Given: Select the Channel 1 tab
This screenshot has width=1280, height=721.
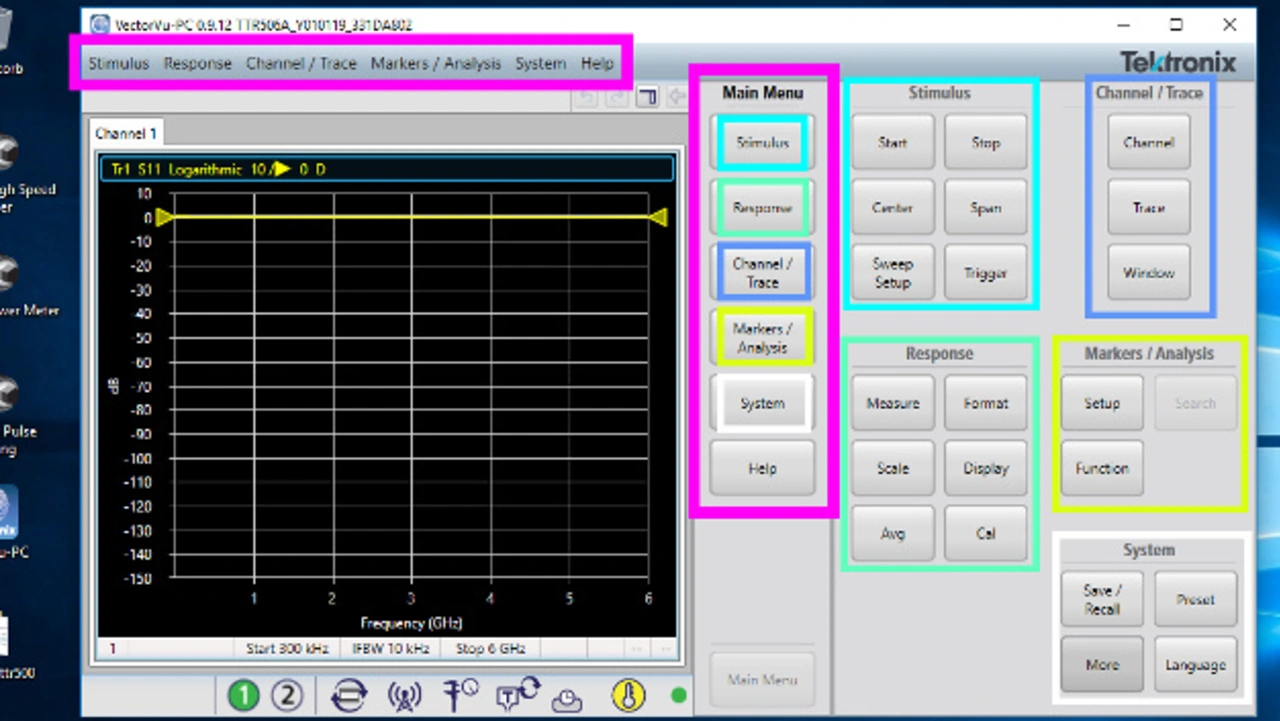Looking at the screenshot, I should (x=126, y=134).
